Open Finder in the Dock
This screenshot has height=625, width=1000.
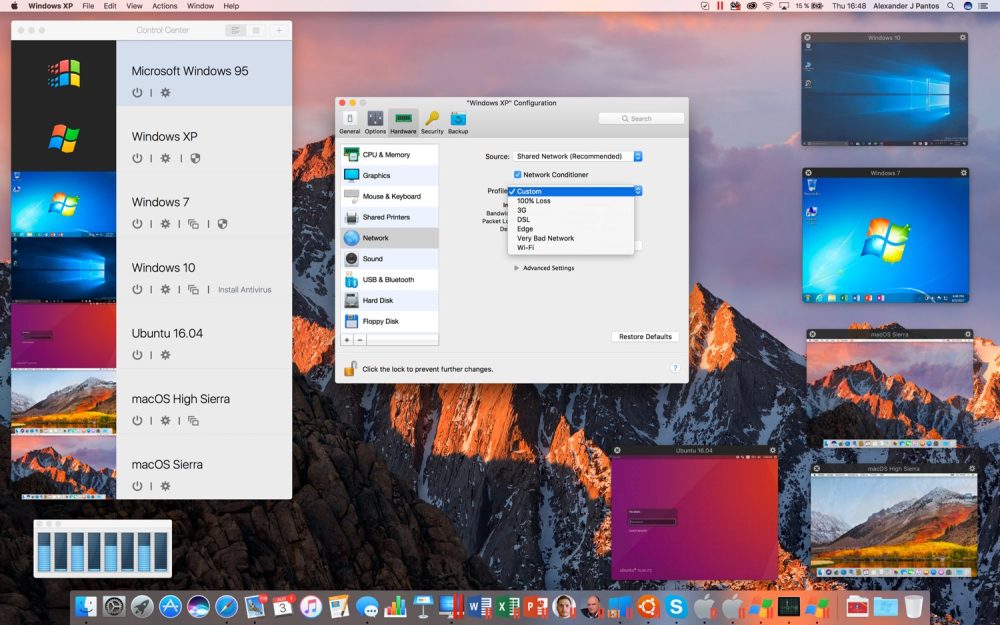pos(86,607)
